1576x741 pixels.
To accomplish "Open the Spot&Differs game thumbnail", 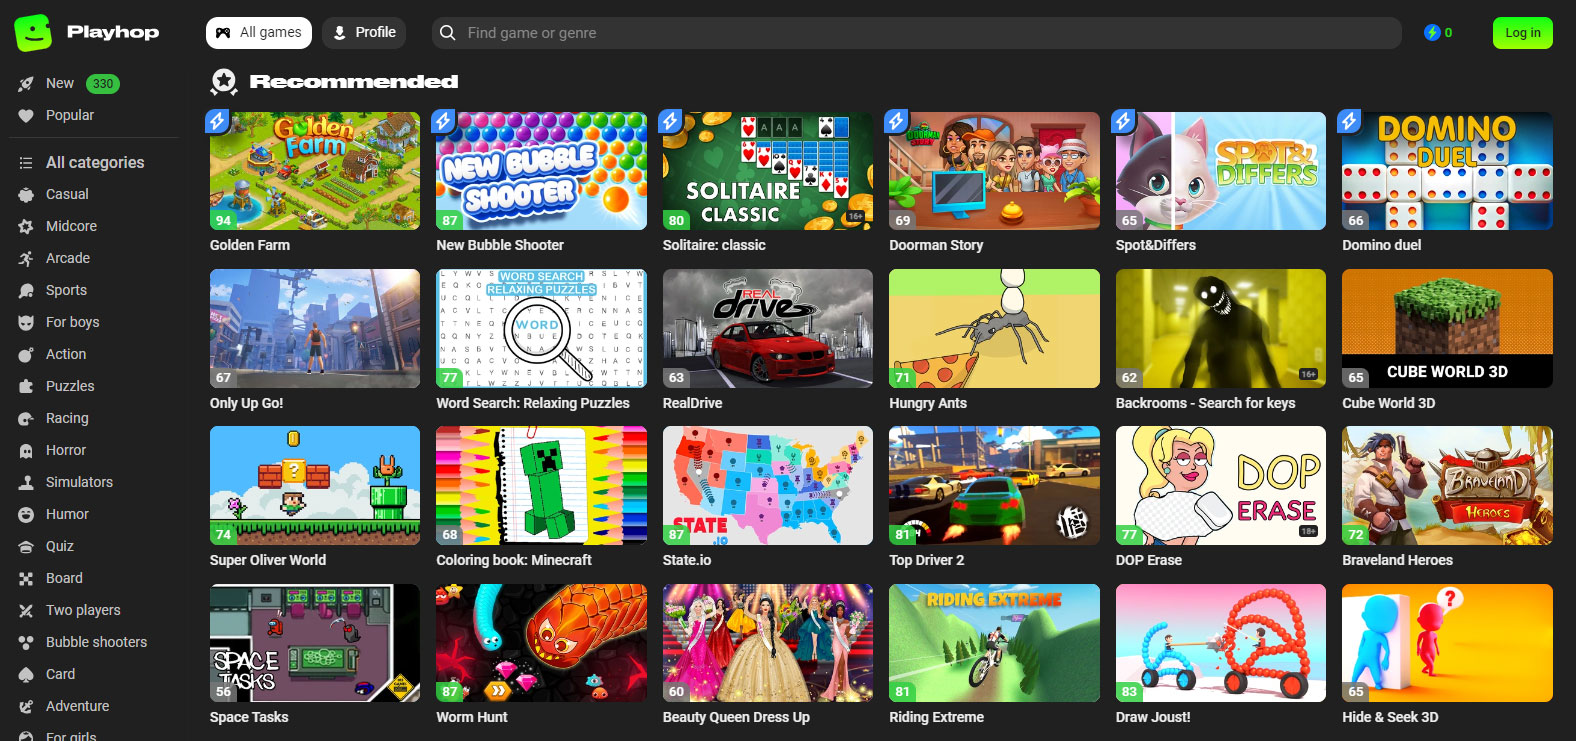I will (1221, 171).
